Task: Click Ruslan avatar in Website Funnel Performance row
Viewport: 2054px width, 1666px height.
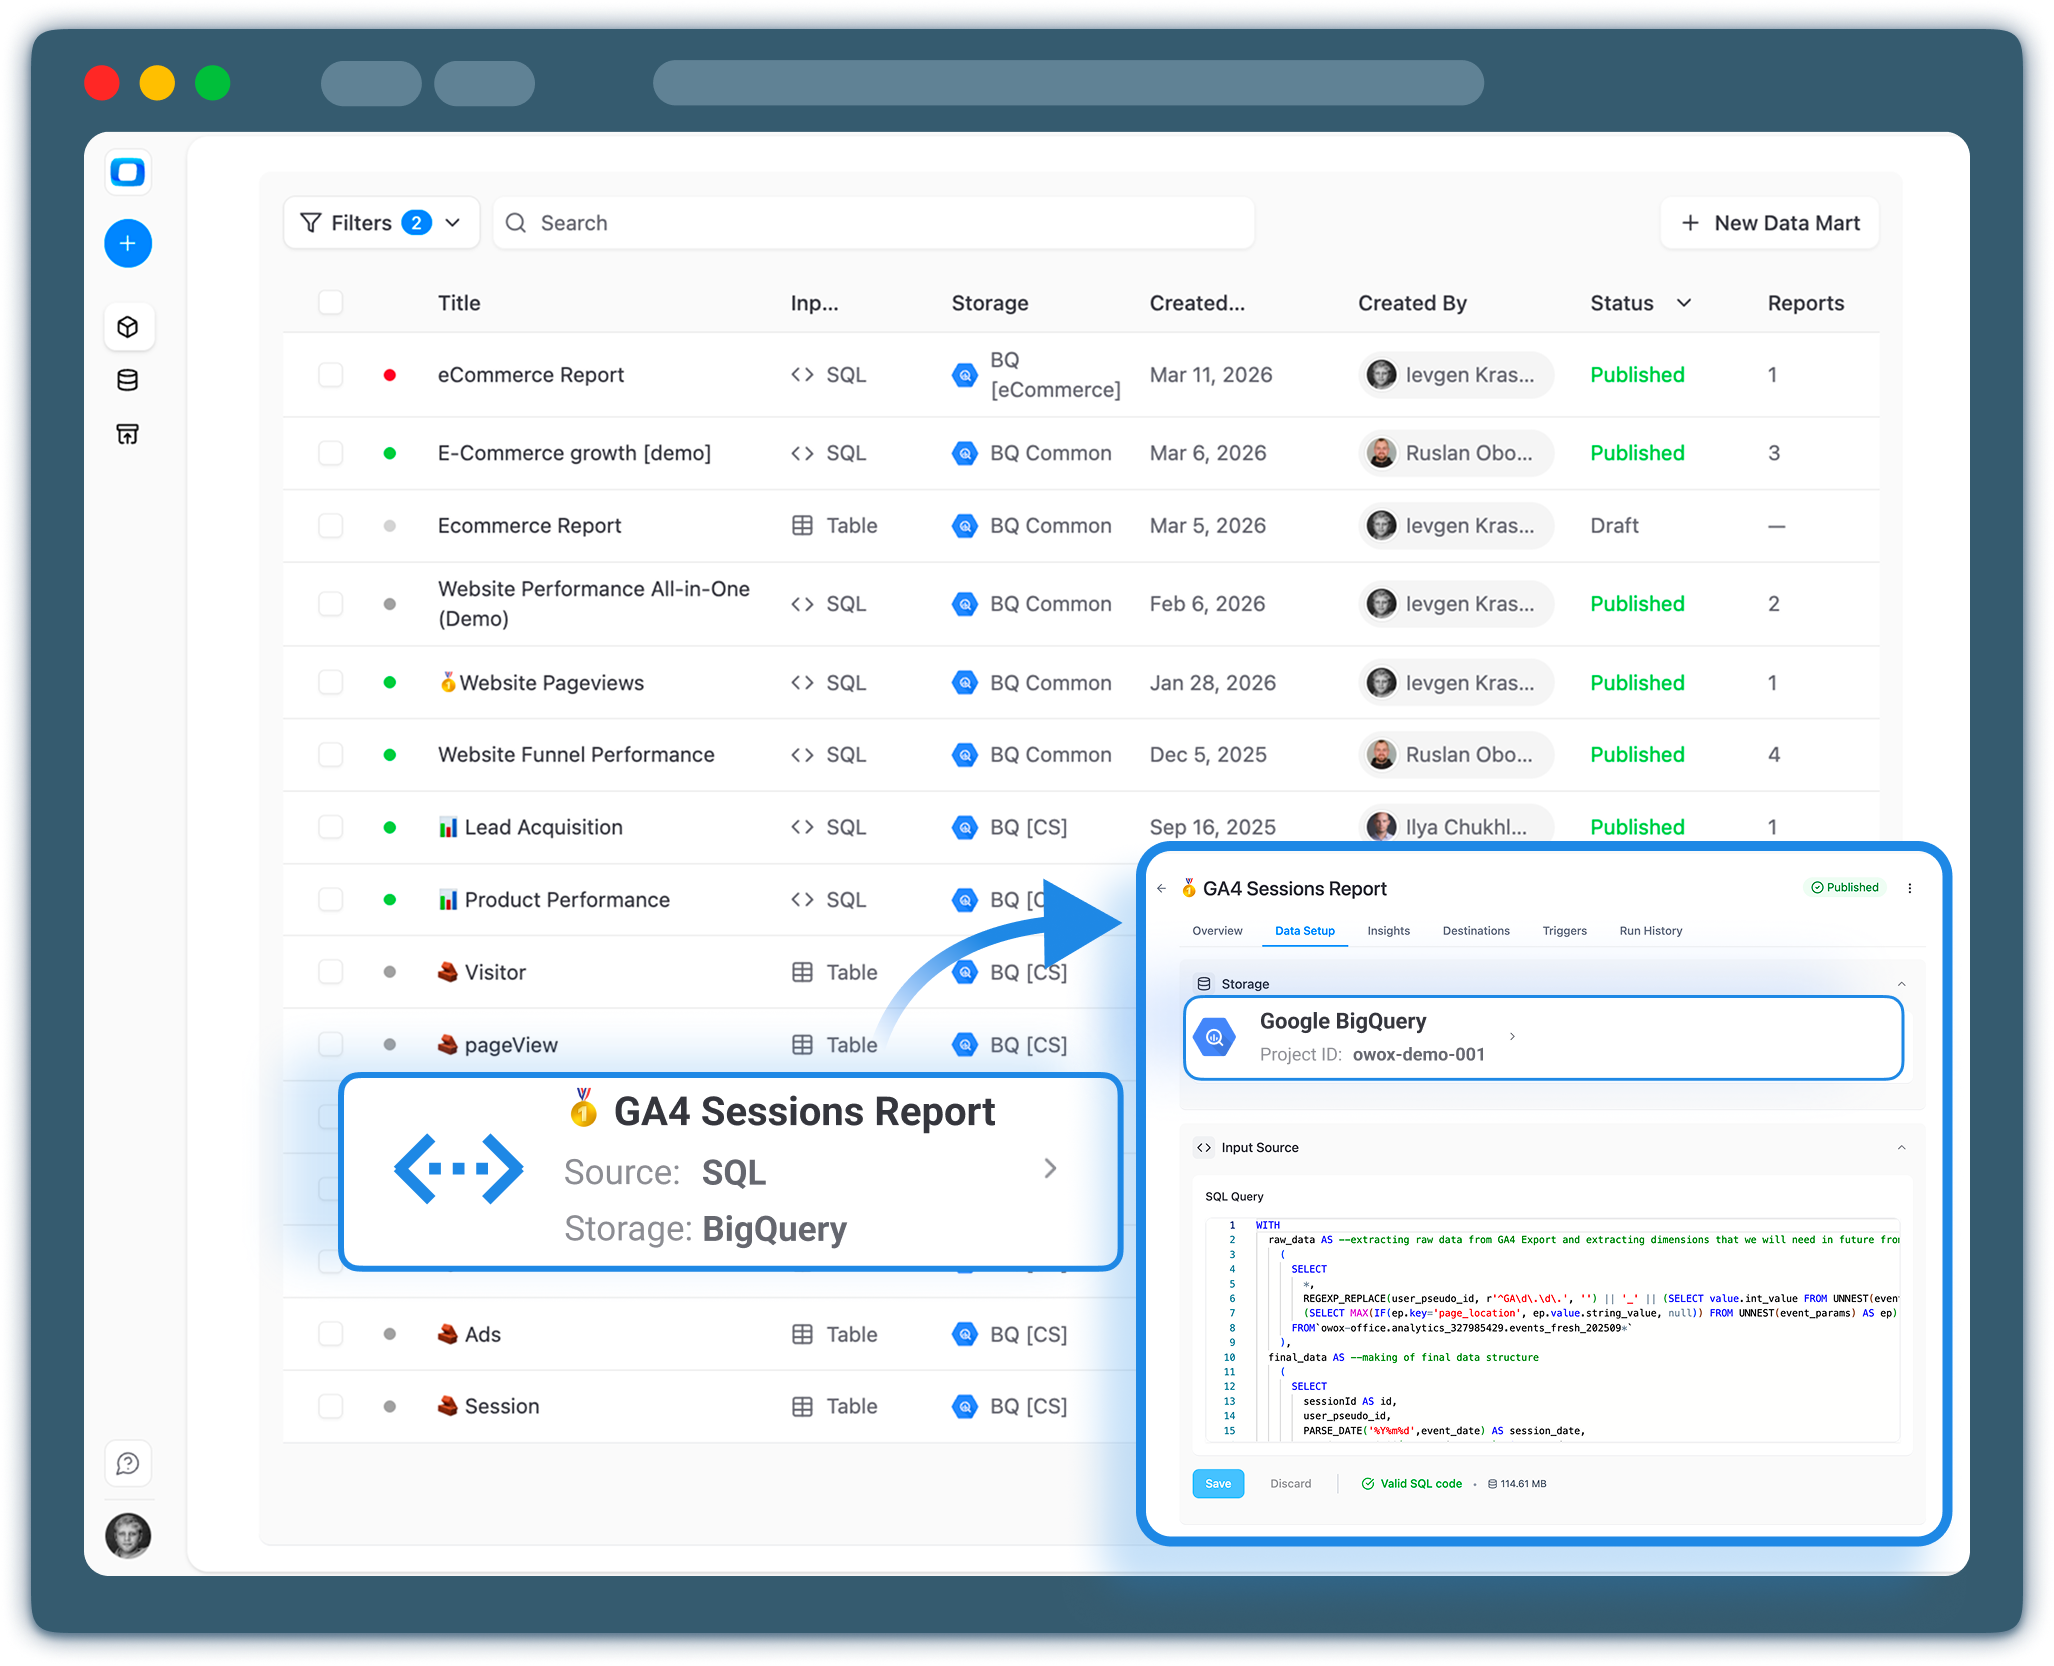Action: pos(1381,755)
